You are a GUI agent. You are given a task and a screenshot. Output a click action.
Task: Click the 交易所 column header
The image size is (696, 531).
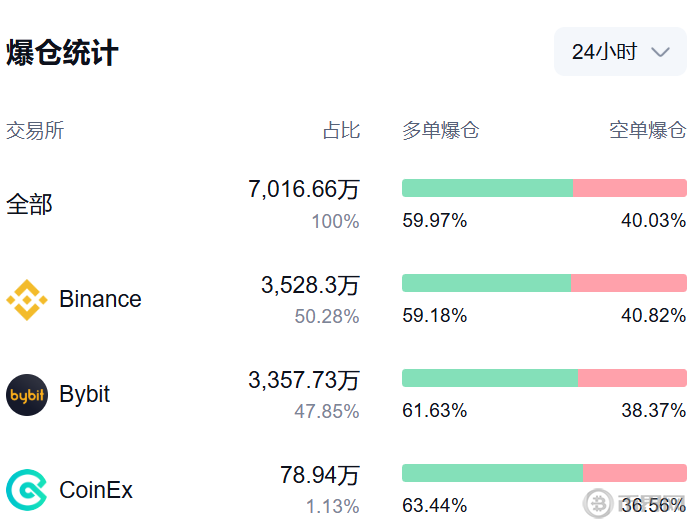tap(35, 130)
